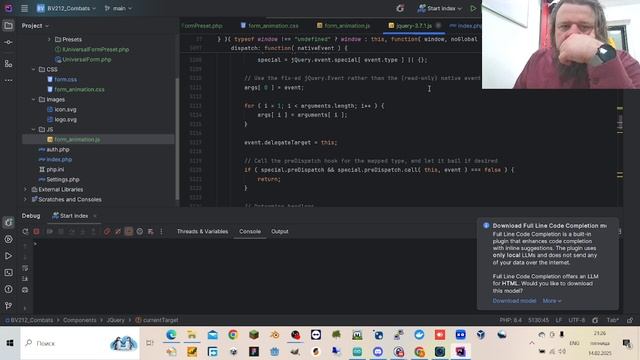Toggle read-only lock in status bar
This screenshot has width=640, height=360.
(x=630, y=320)
